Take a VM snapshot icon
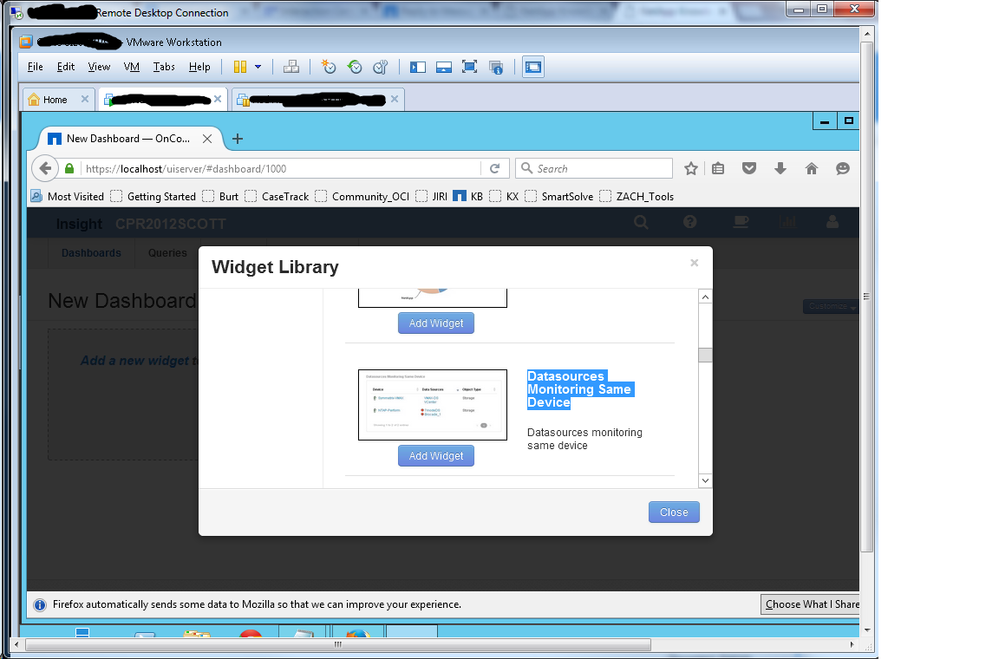The width and height of the screenshot is (999, 659). 328,67
